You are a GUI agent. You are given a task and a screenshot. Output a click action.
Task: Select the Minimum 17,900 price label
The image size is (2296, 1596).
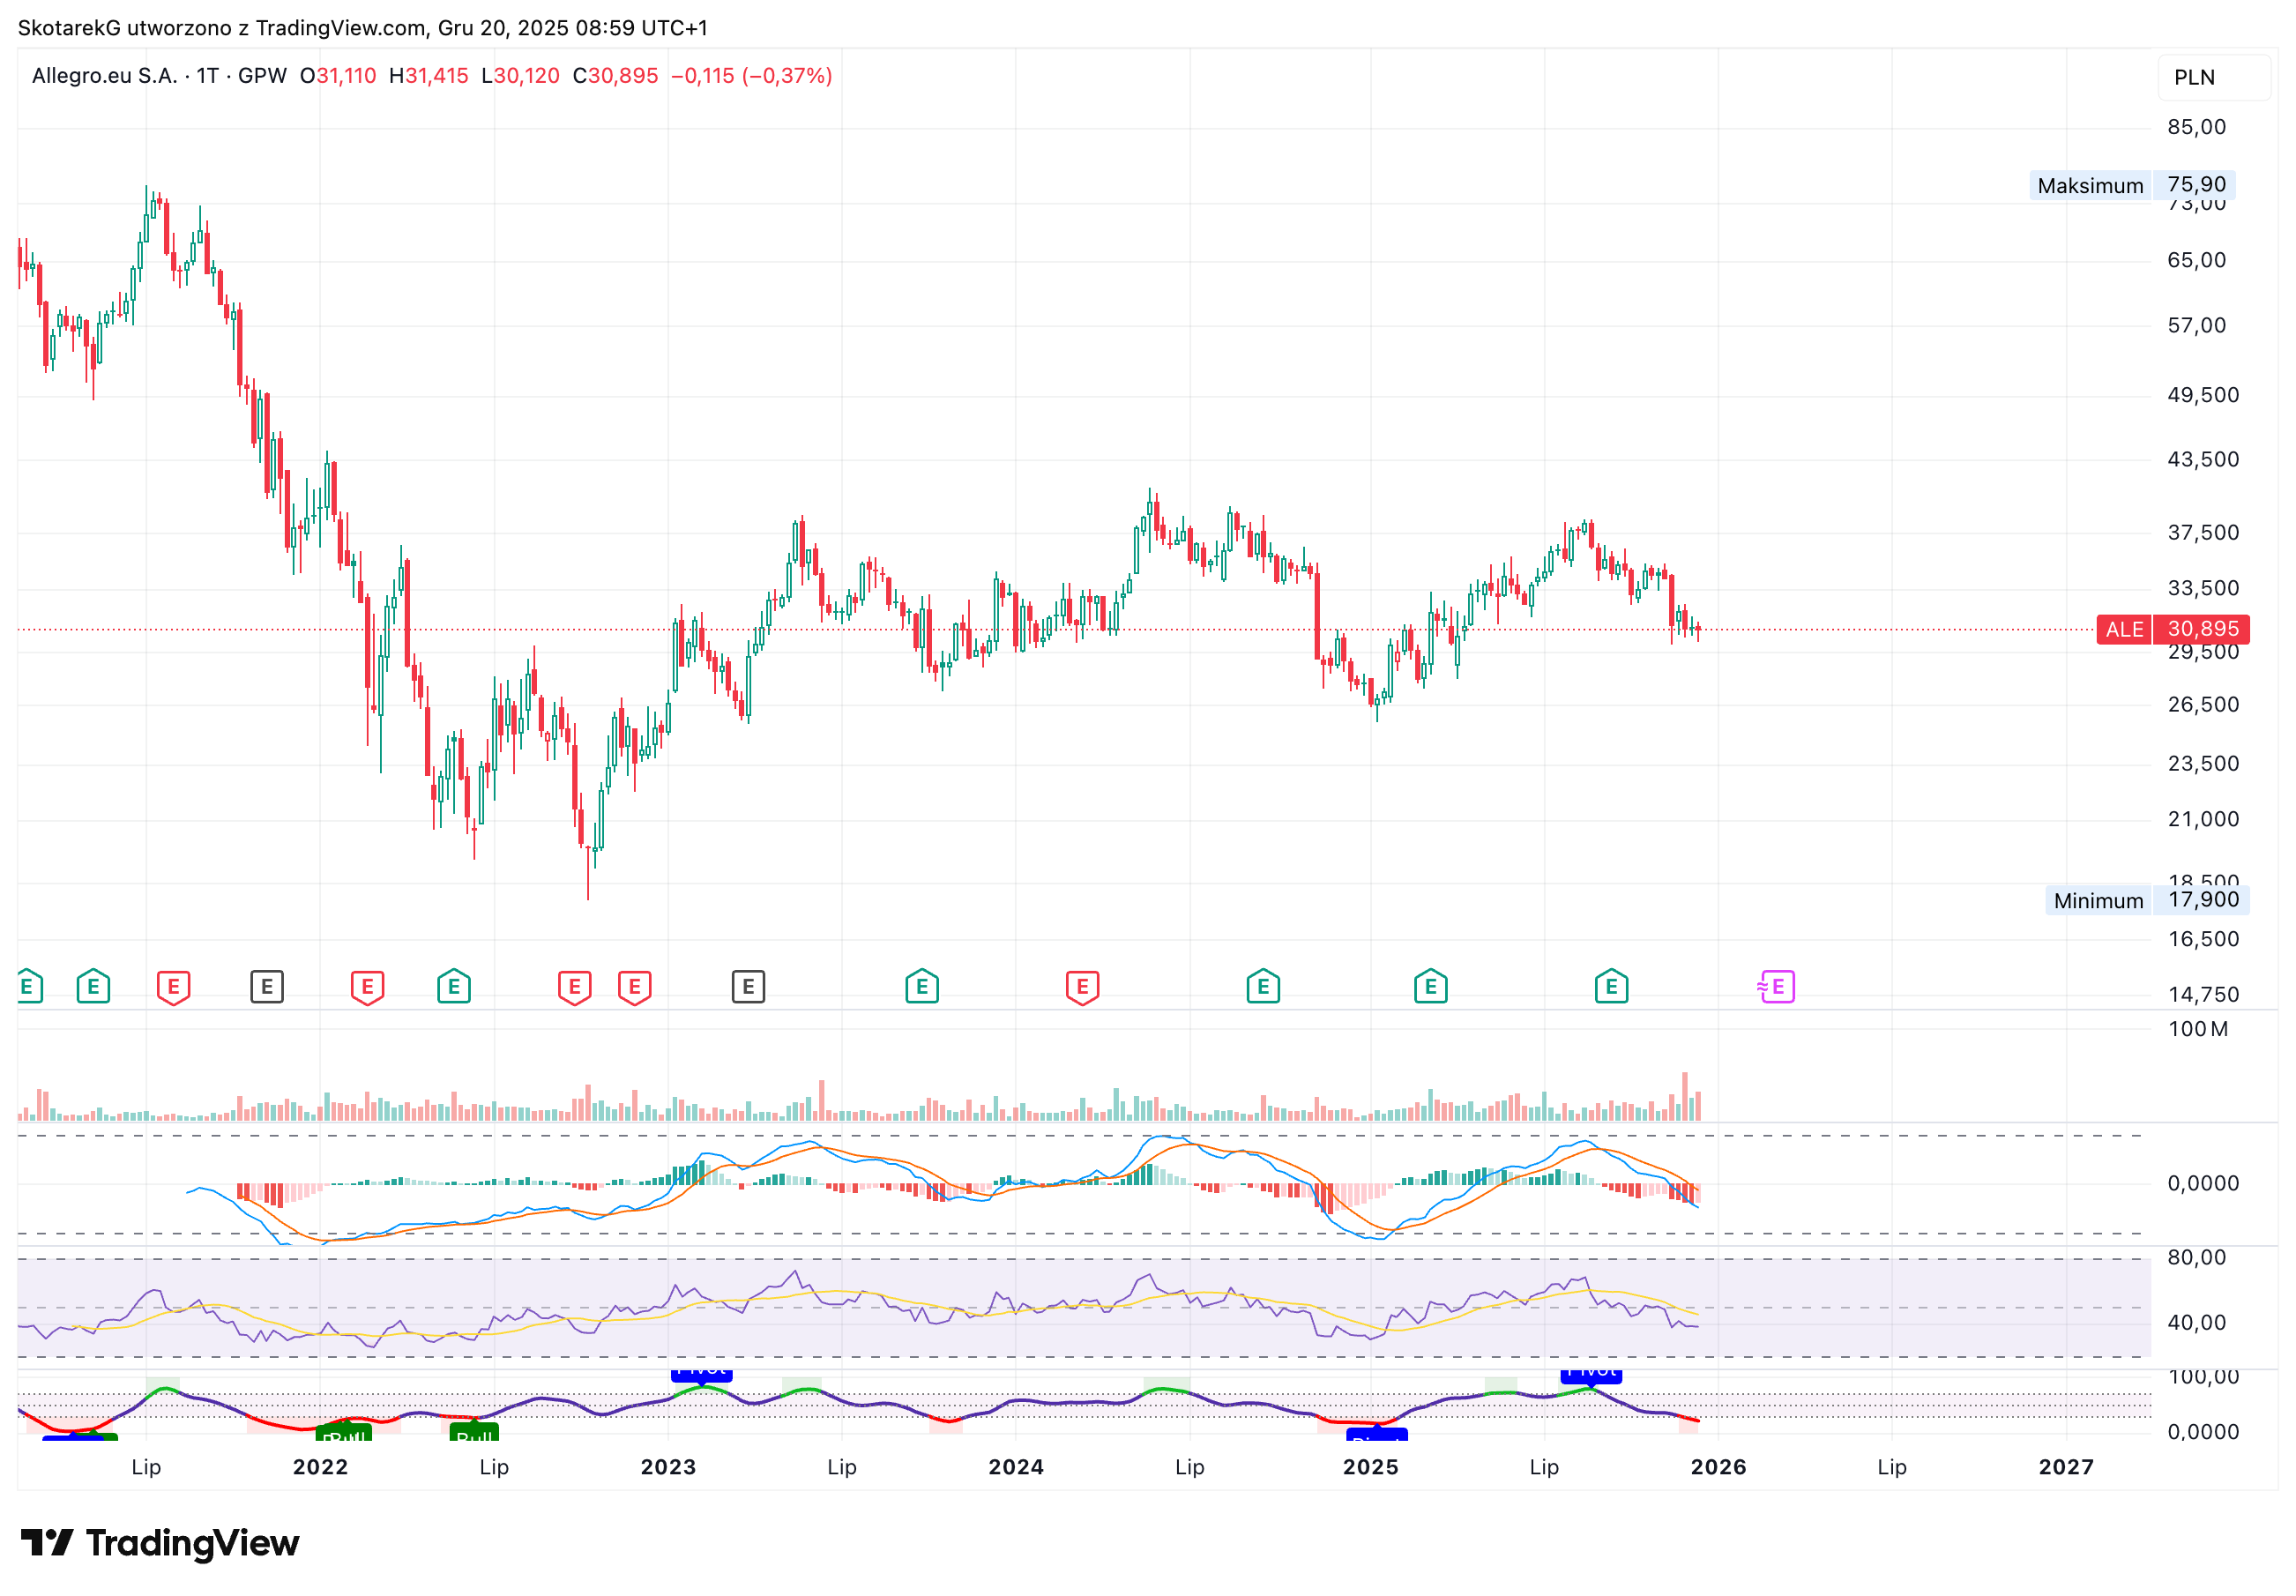click(2147, 900)
